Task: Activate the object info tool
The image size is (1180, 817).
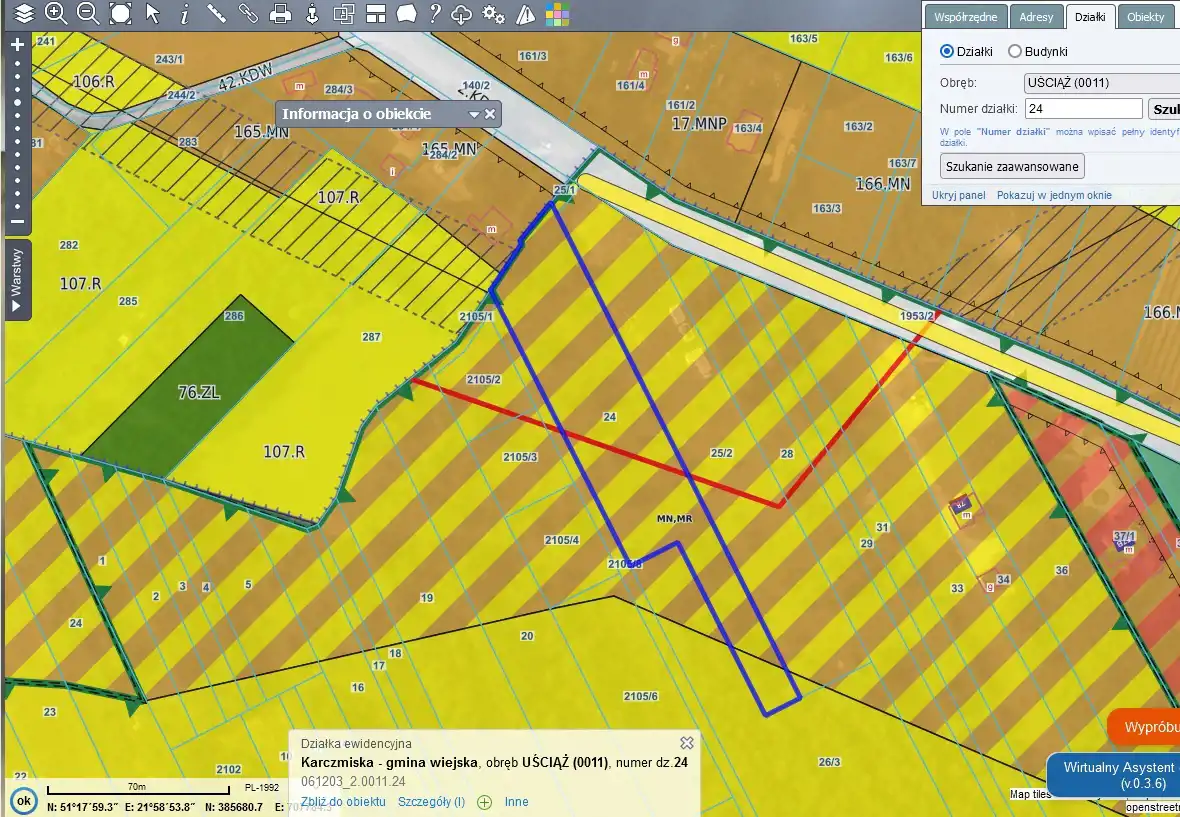Action: [184, 14]
